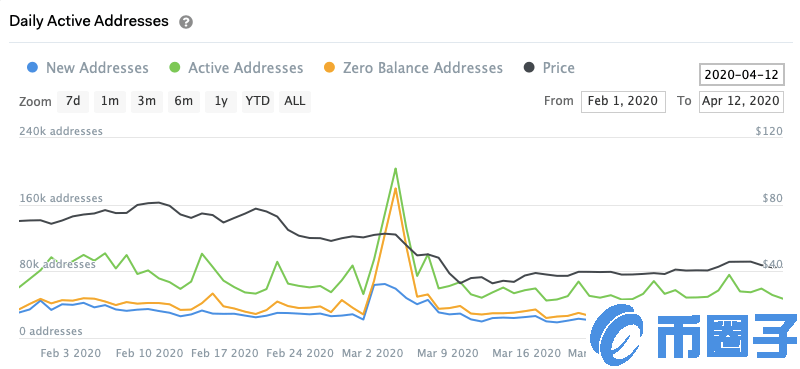Click the help question mark icon

[186, 22]
